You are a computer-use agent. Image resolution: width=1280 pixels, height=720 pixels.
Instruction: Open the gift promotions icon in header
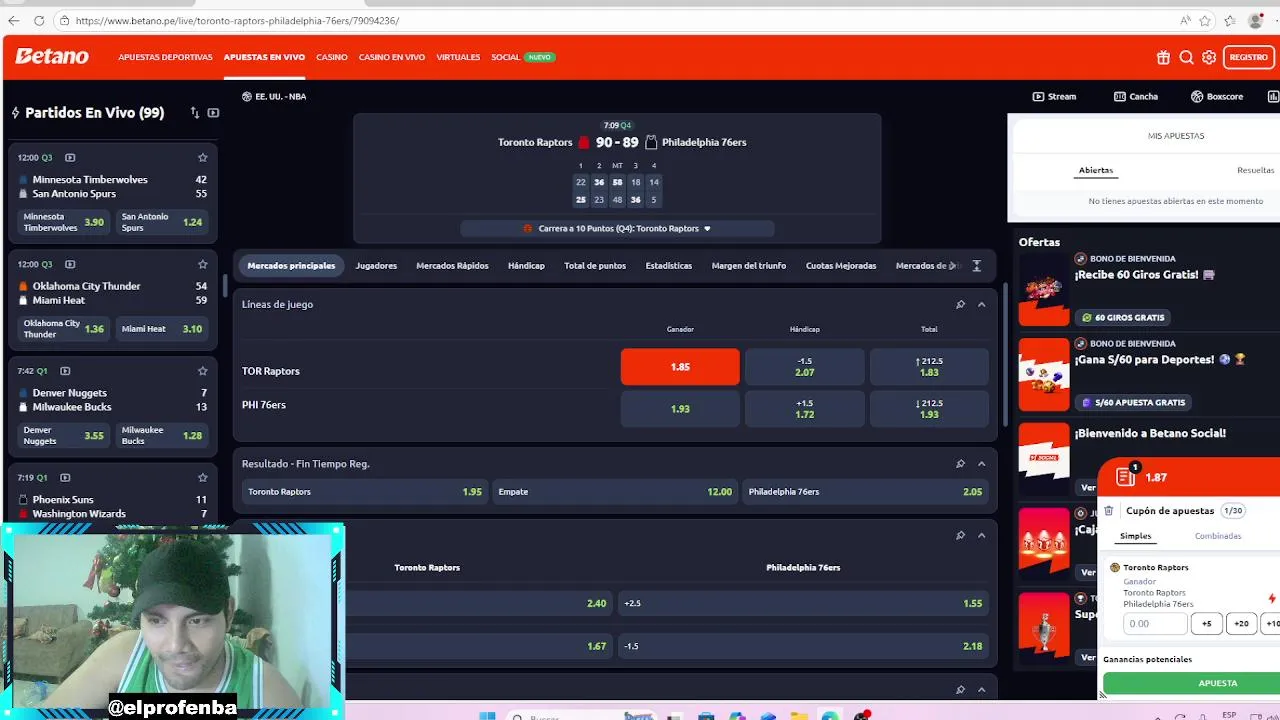pyautogui.click(x=1163, y=57)
